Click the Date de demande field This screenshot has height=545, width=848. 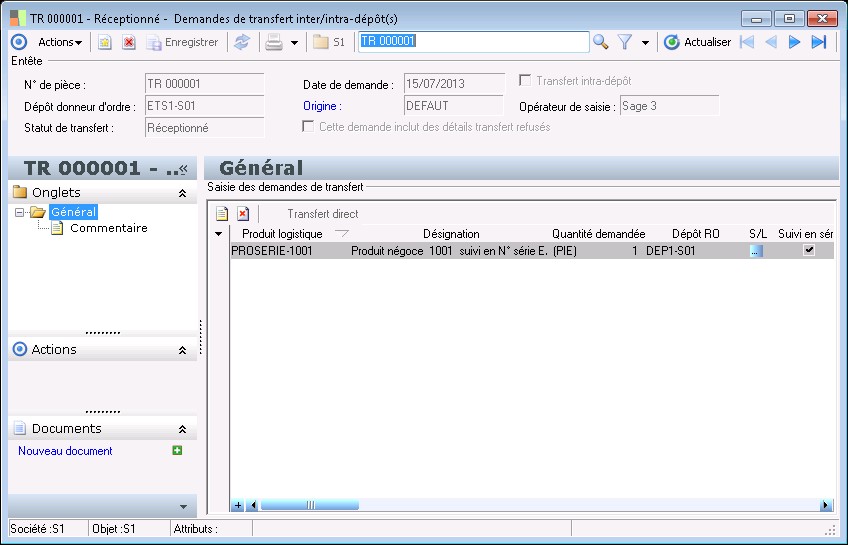pos(454,84)
